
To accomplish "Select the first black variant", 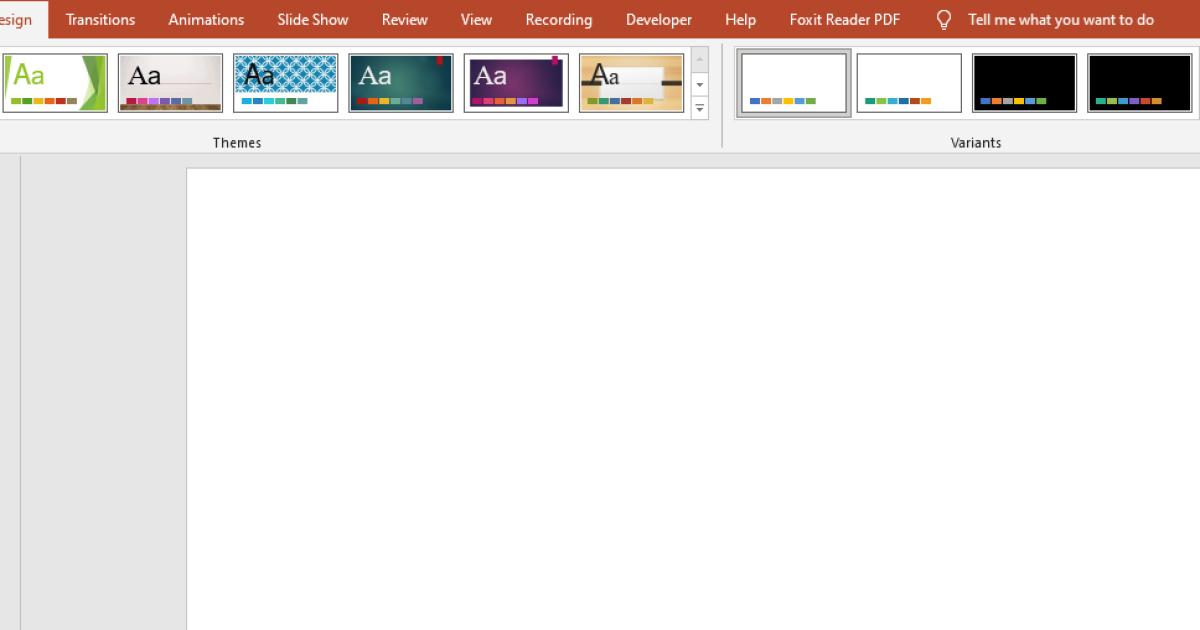I will [x=1024, y=82].
